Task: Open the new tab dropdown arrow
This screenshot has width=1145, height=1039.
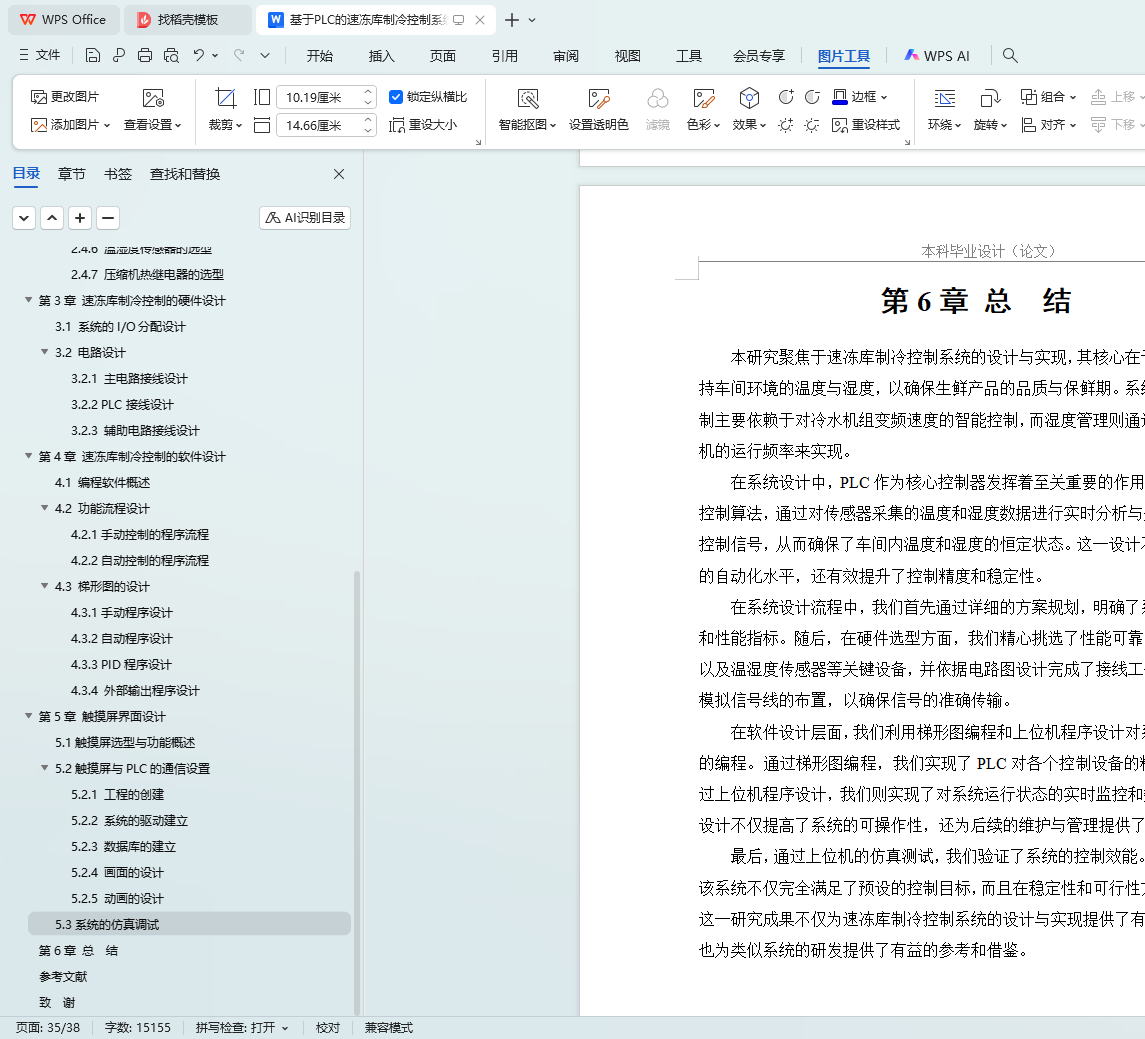Action: tap(532, 20)
